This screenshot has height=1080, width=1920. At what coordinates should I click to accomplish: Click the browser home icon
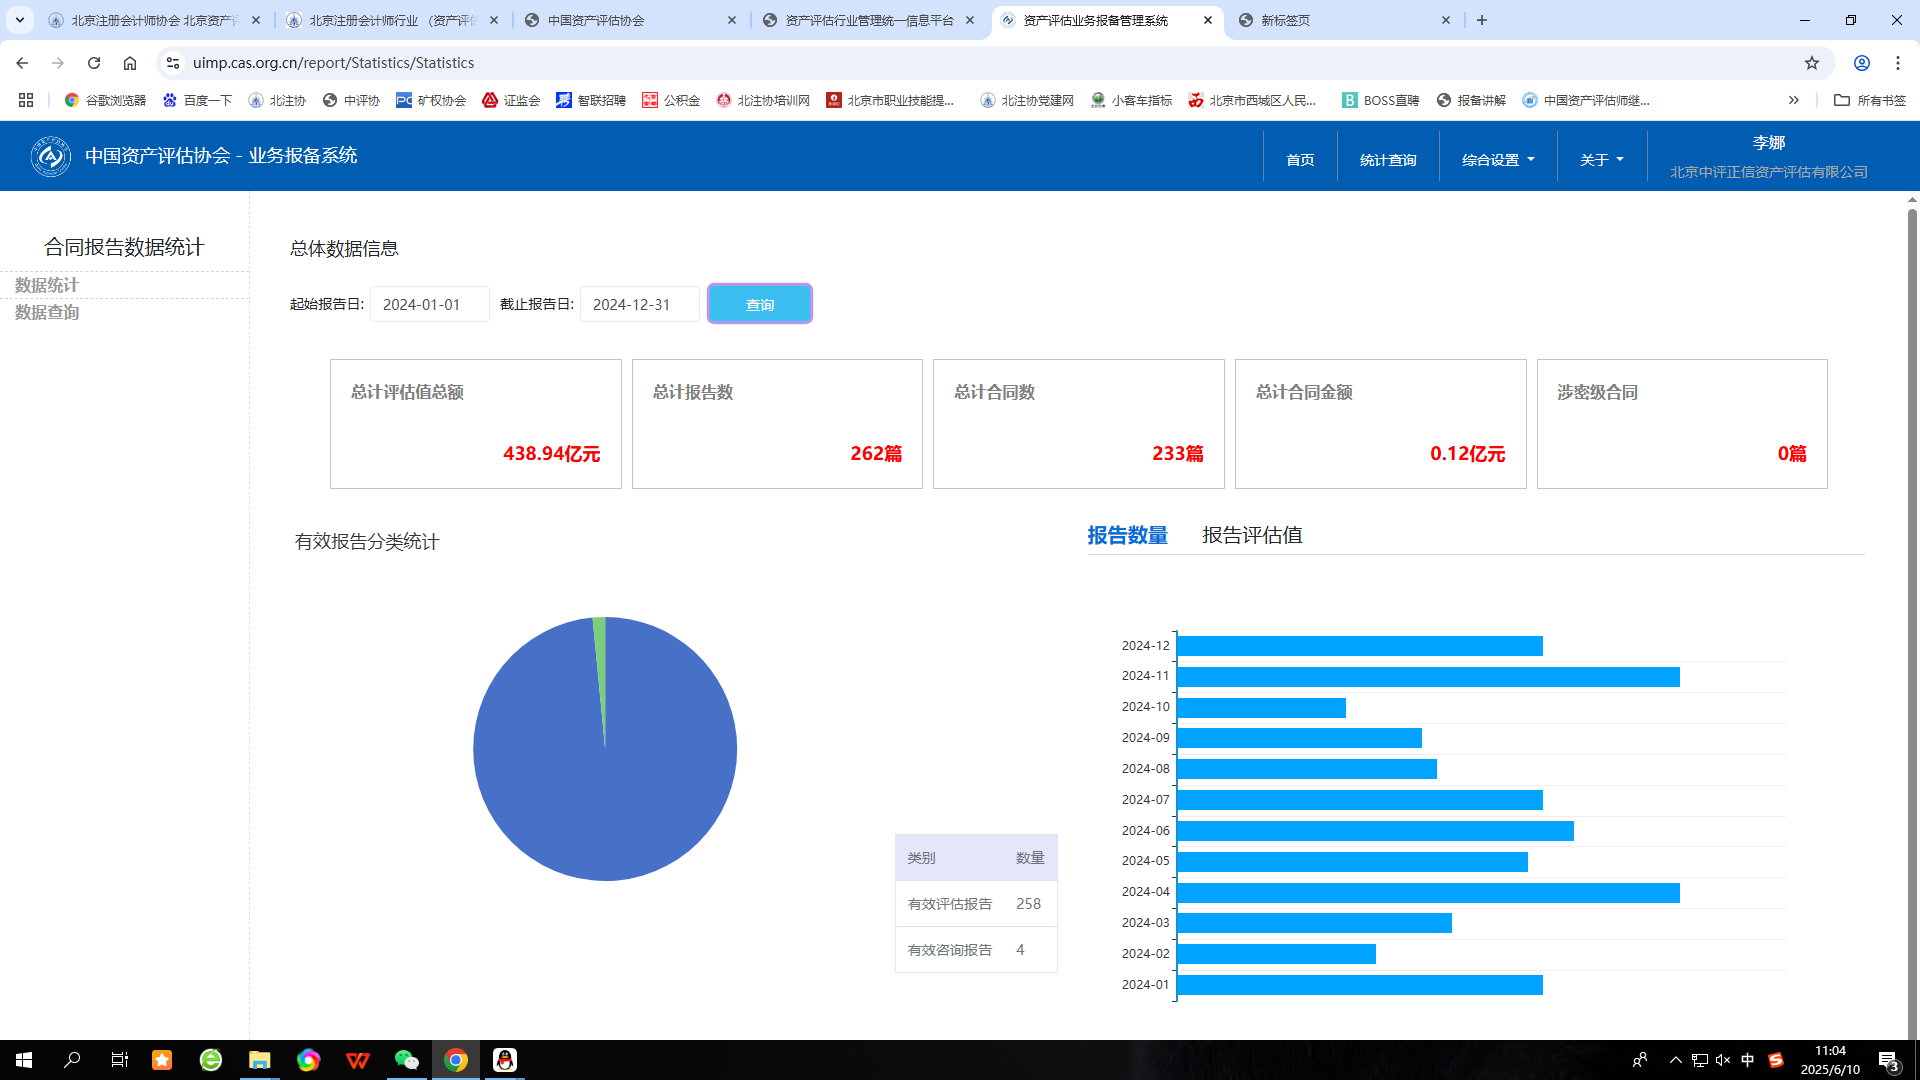click(x=130, y=63)
